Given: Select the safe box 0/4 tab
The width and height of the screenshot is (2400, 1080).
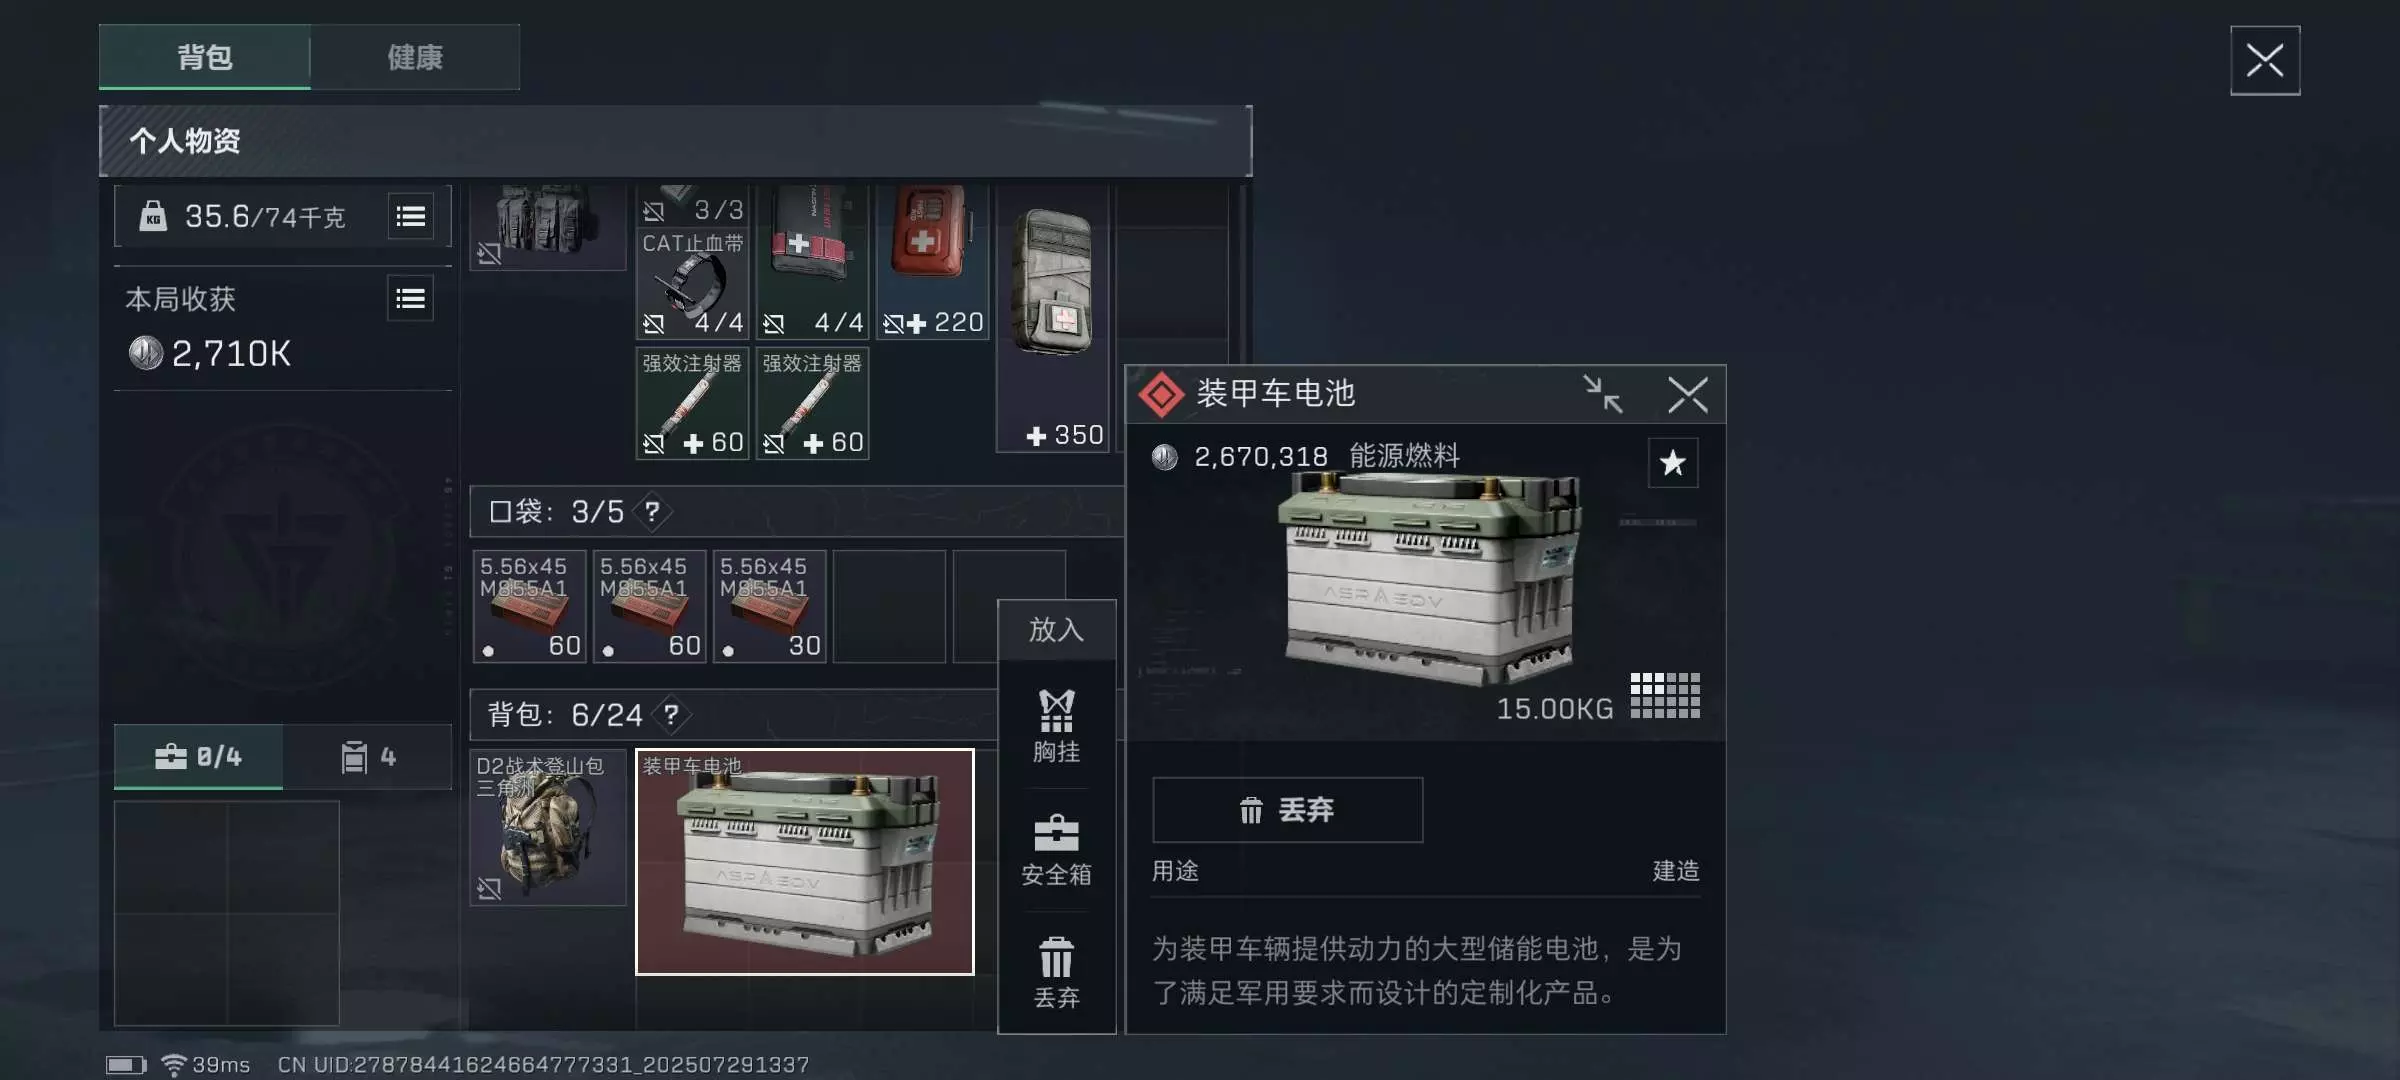Looking at the screenshot, I should [198, 757].
